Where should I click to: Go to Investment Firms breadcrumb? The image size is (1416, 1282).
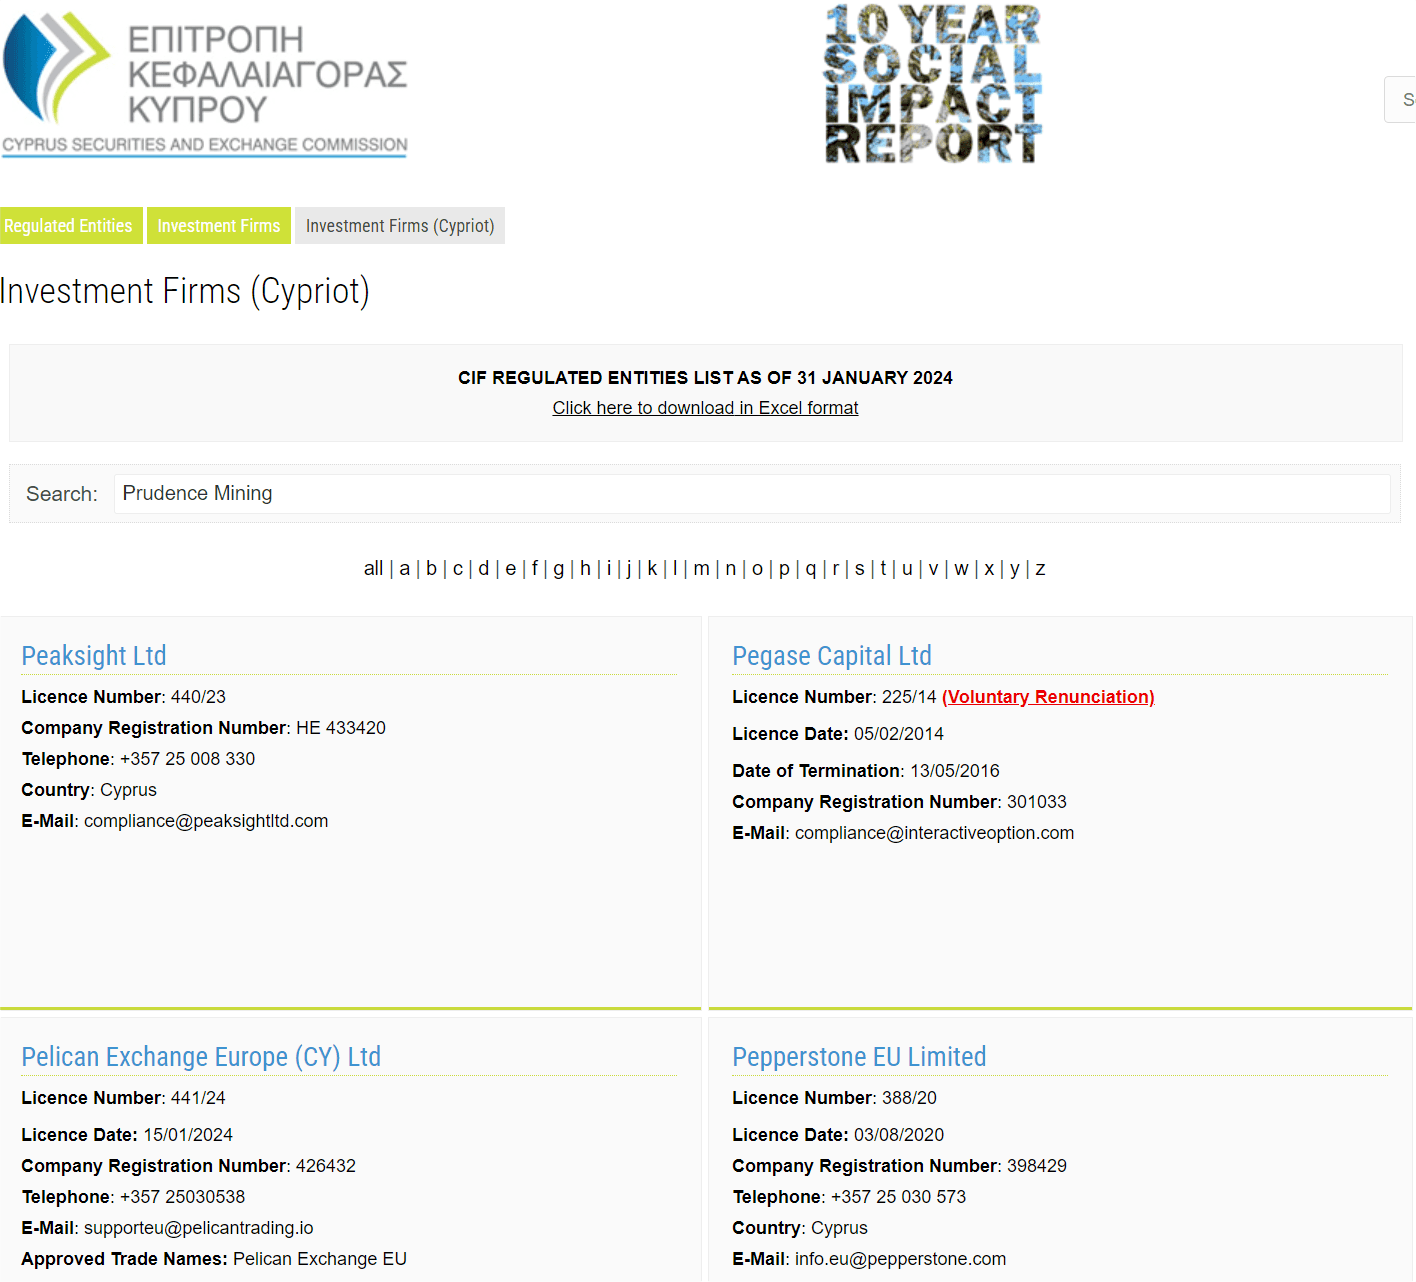click(219, 226)
